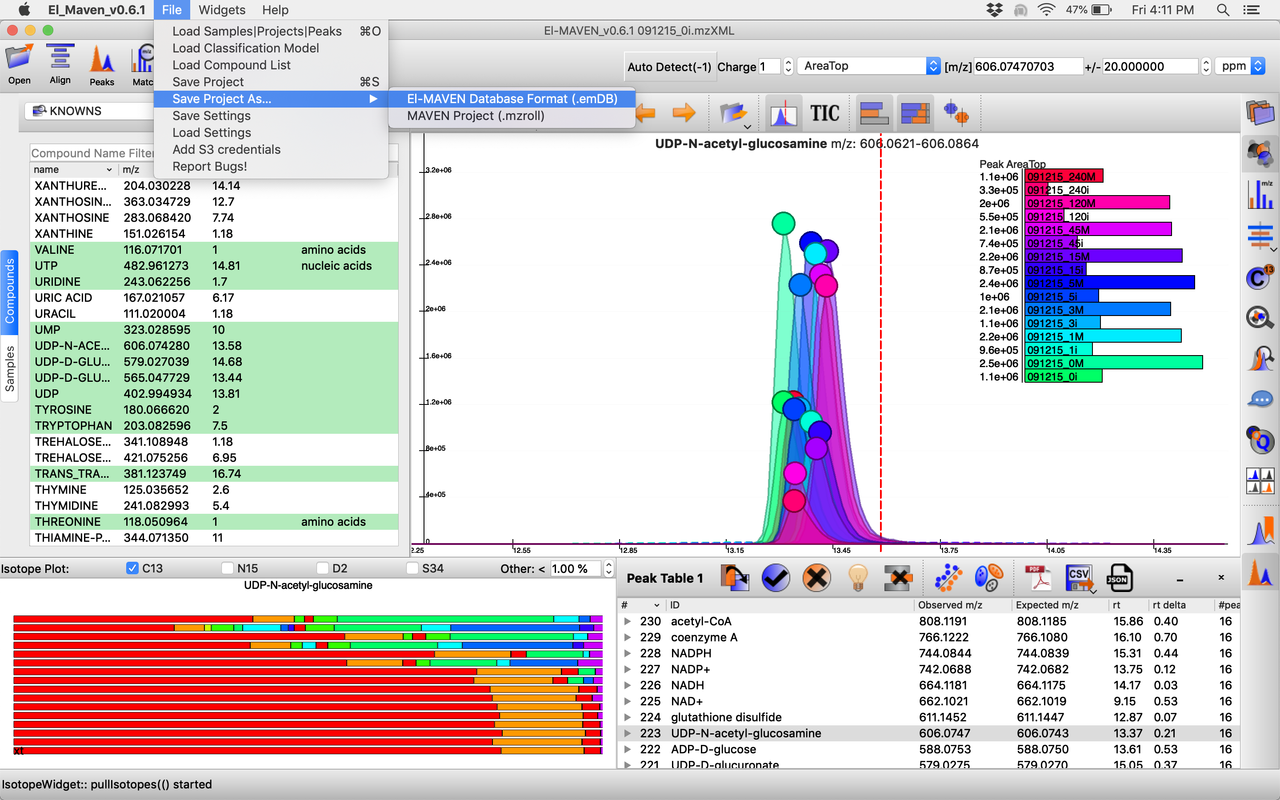The image size is (1280, 800).
Task: Choose MAVEN Project (.mzroll) format
Action: 475,115
